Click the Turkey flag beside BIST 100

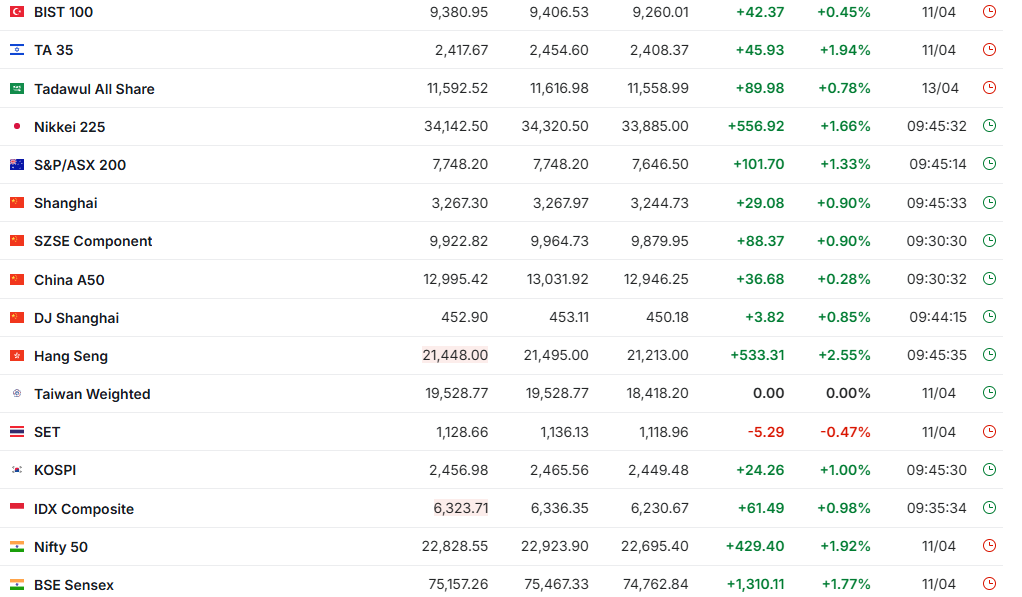[16, 12]
